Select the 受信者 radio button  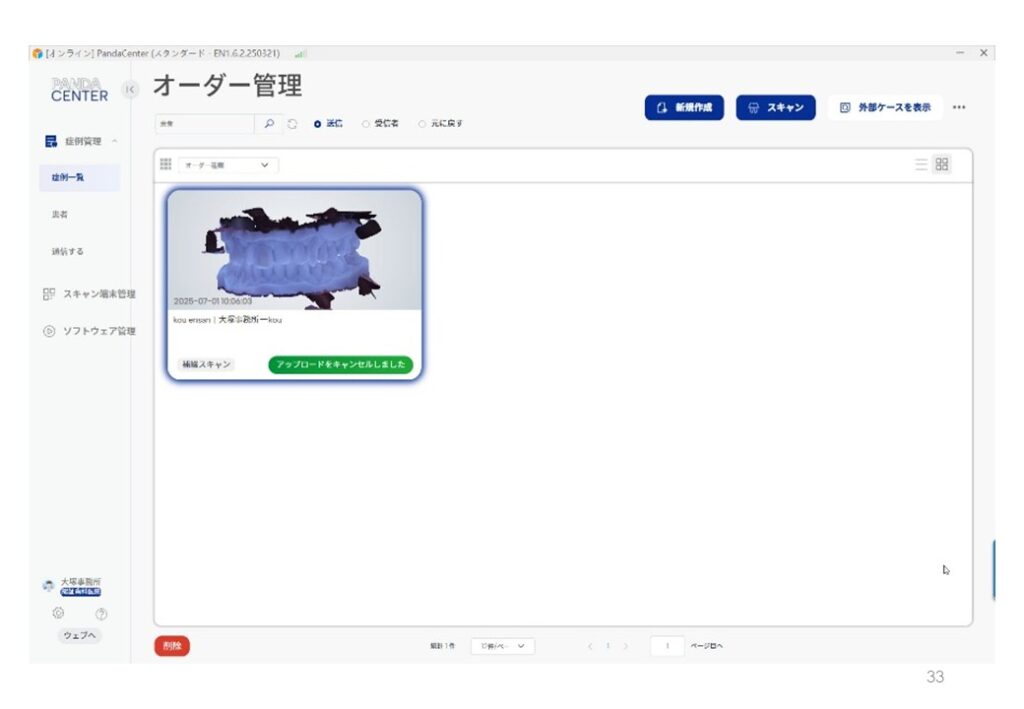pyautogui.click(x=366, y=124)
